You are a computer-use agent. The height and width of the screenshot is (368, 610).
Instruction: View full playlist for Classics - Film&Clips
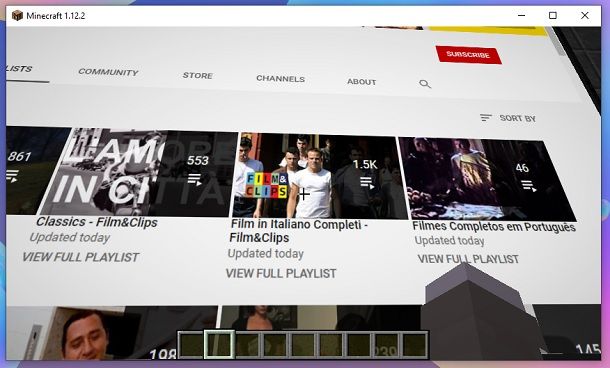click(x=81, y=257)
